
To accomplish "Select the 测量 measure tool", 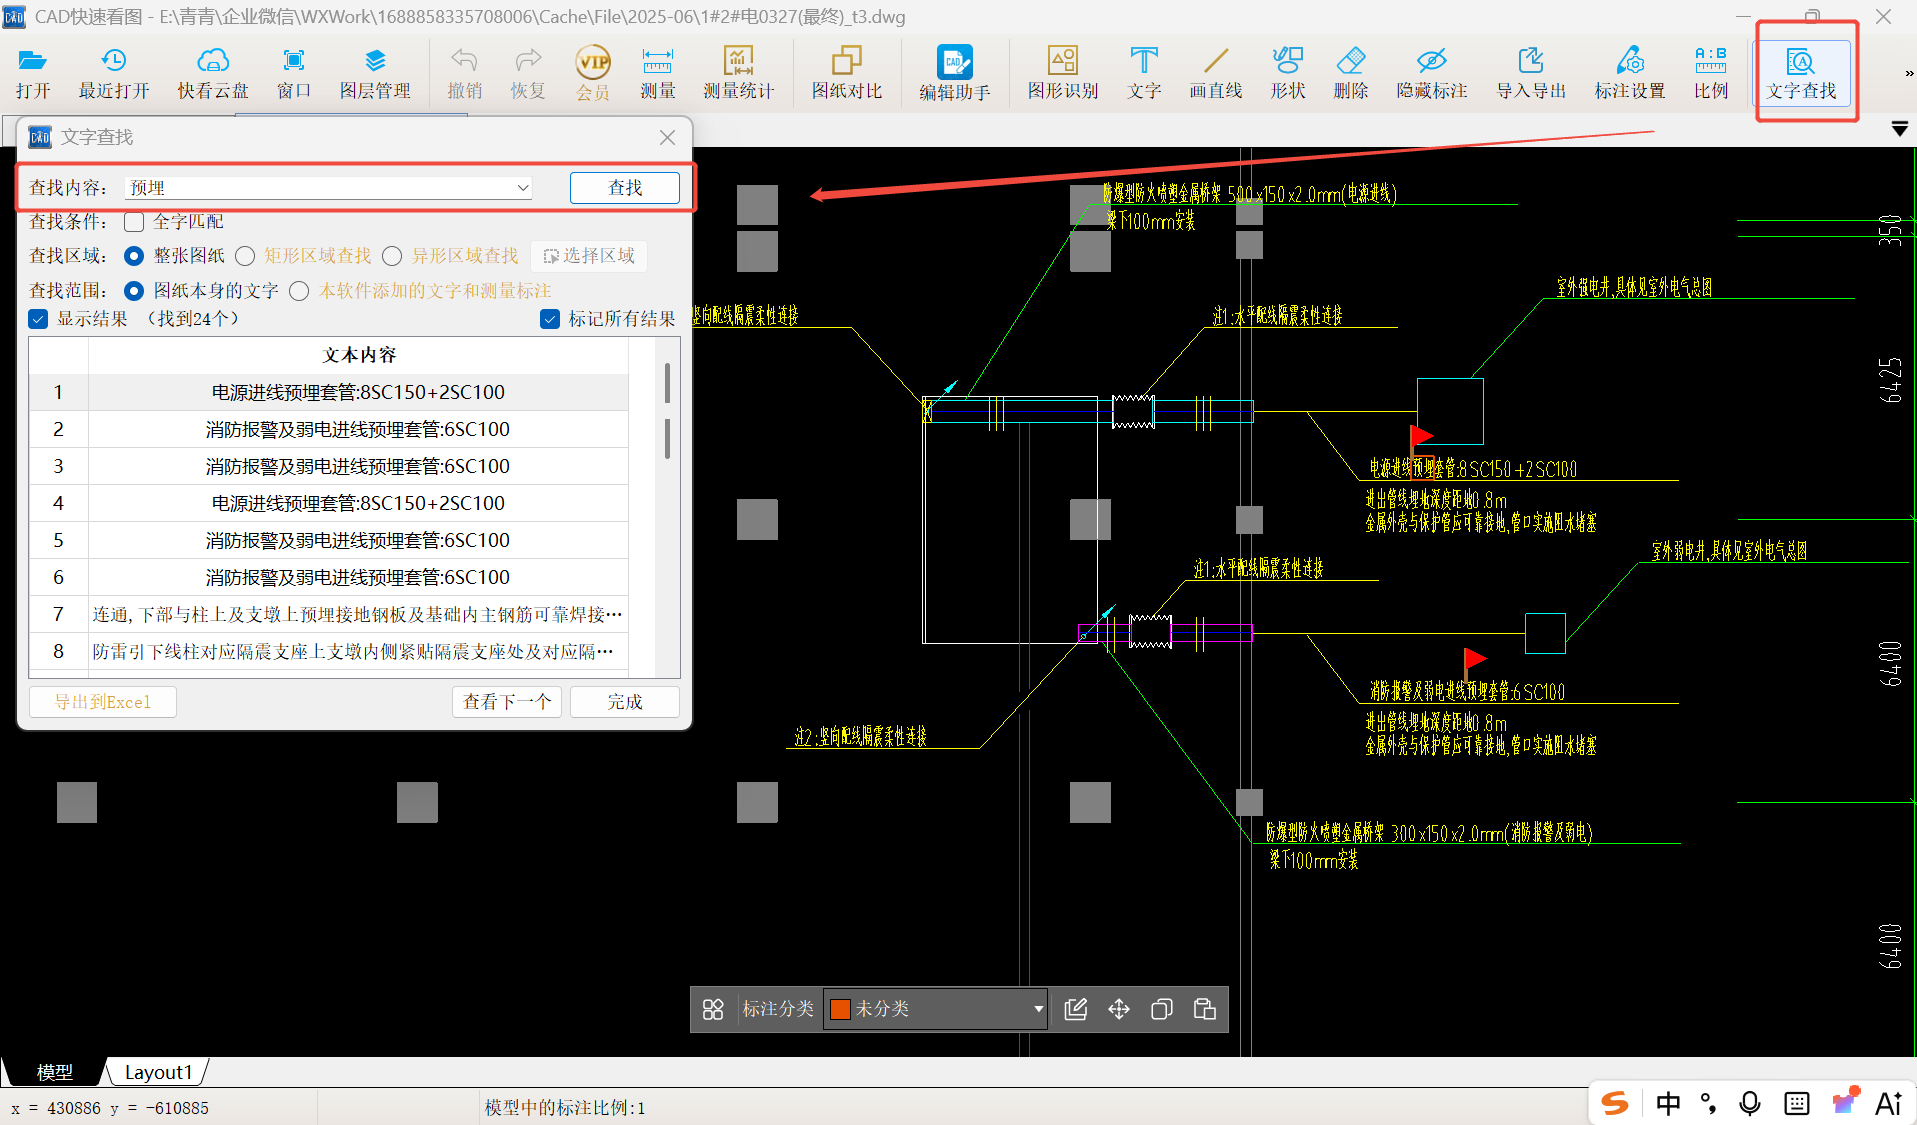I will (x=657, y=72).
